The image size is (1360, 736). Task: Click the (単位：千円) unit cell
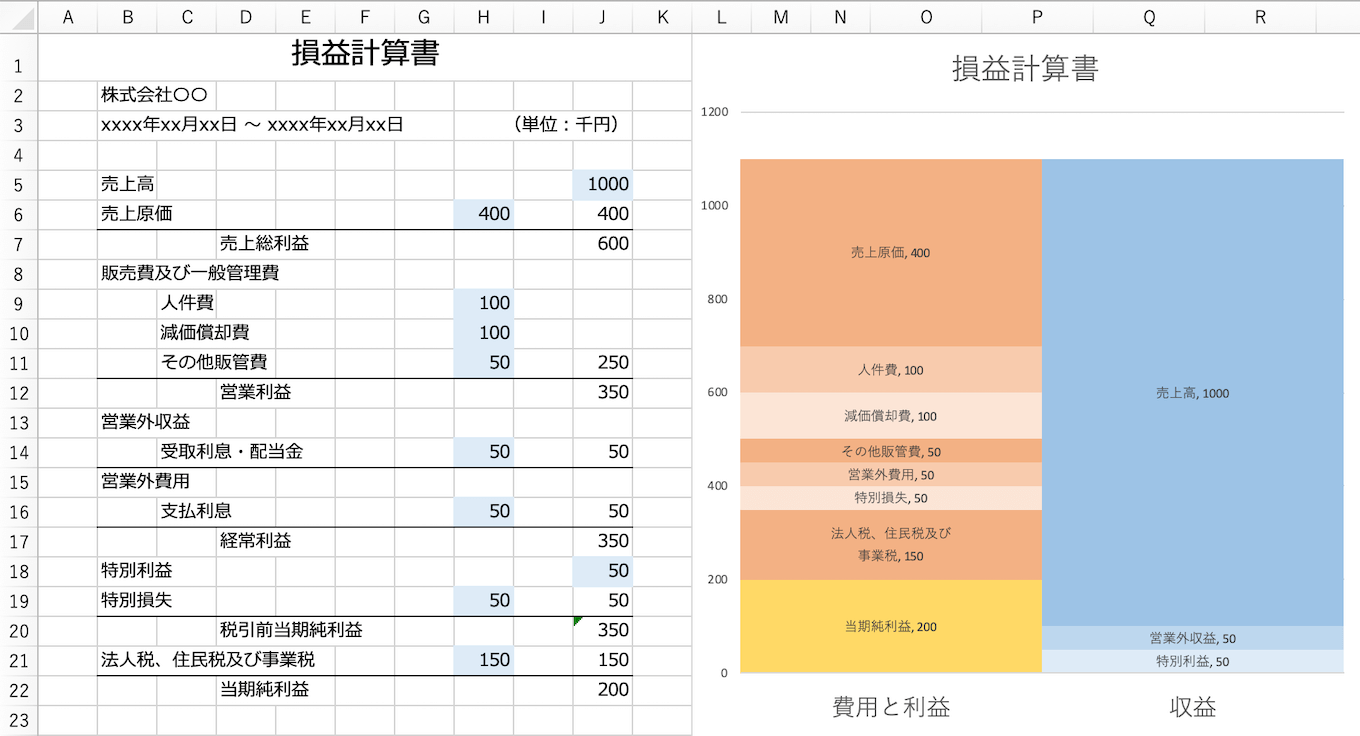(x=565, y=125)
